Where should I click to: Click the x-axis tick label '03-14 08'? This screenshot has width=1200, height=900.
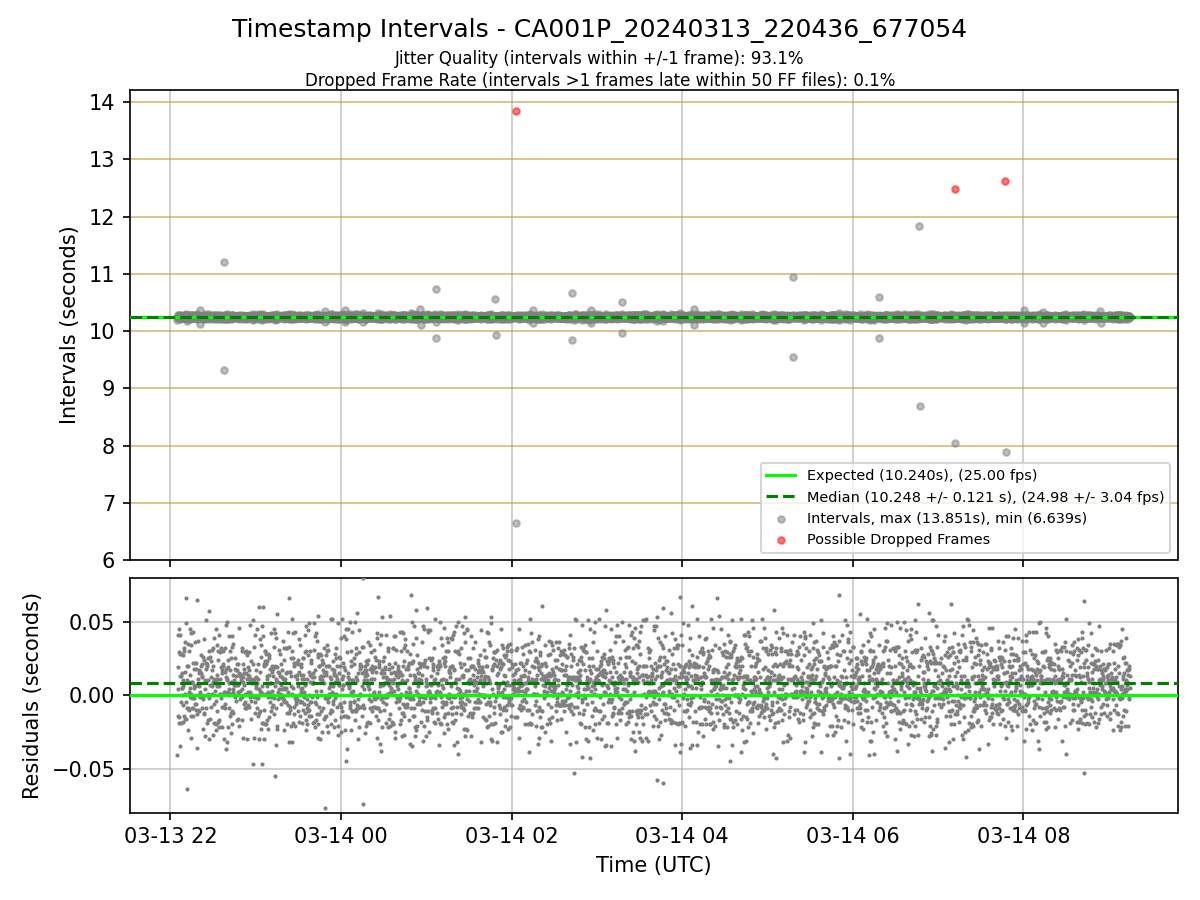coord(1023,835)
